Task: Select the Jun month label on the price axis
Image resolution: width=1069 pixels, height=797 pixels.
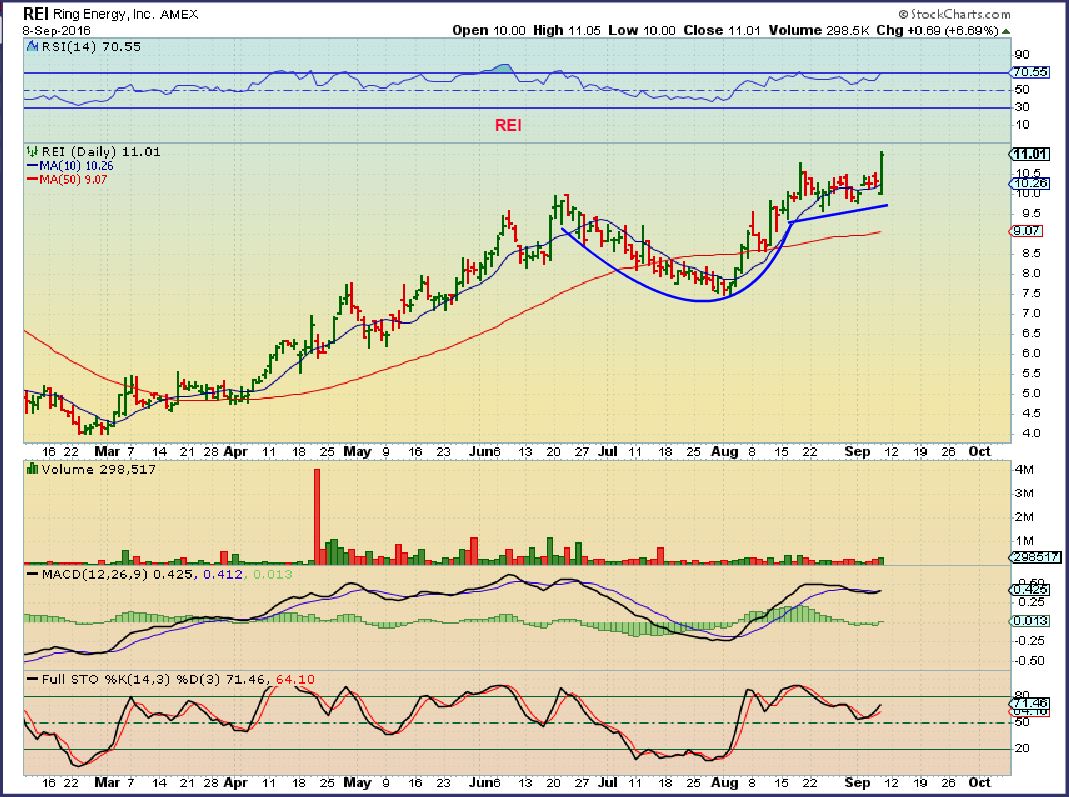Action: coord(485,451)
